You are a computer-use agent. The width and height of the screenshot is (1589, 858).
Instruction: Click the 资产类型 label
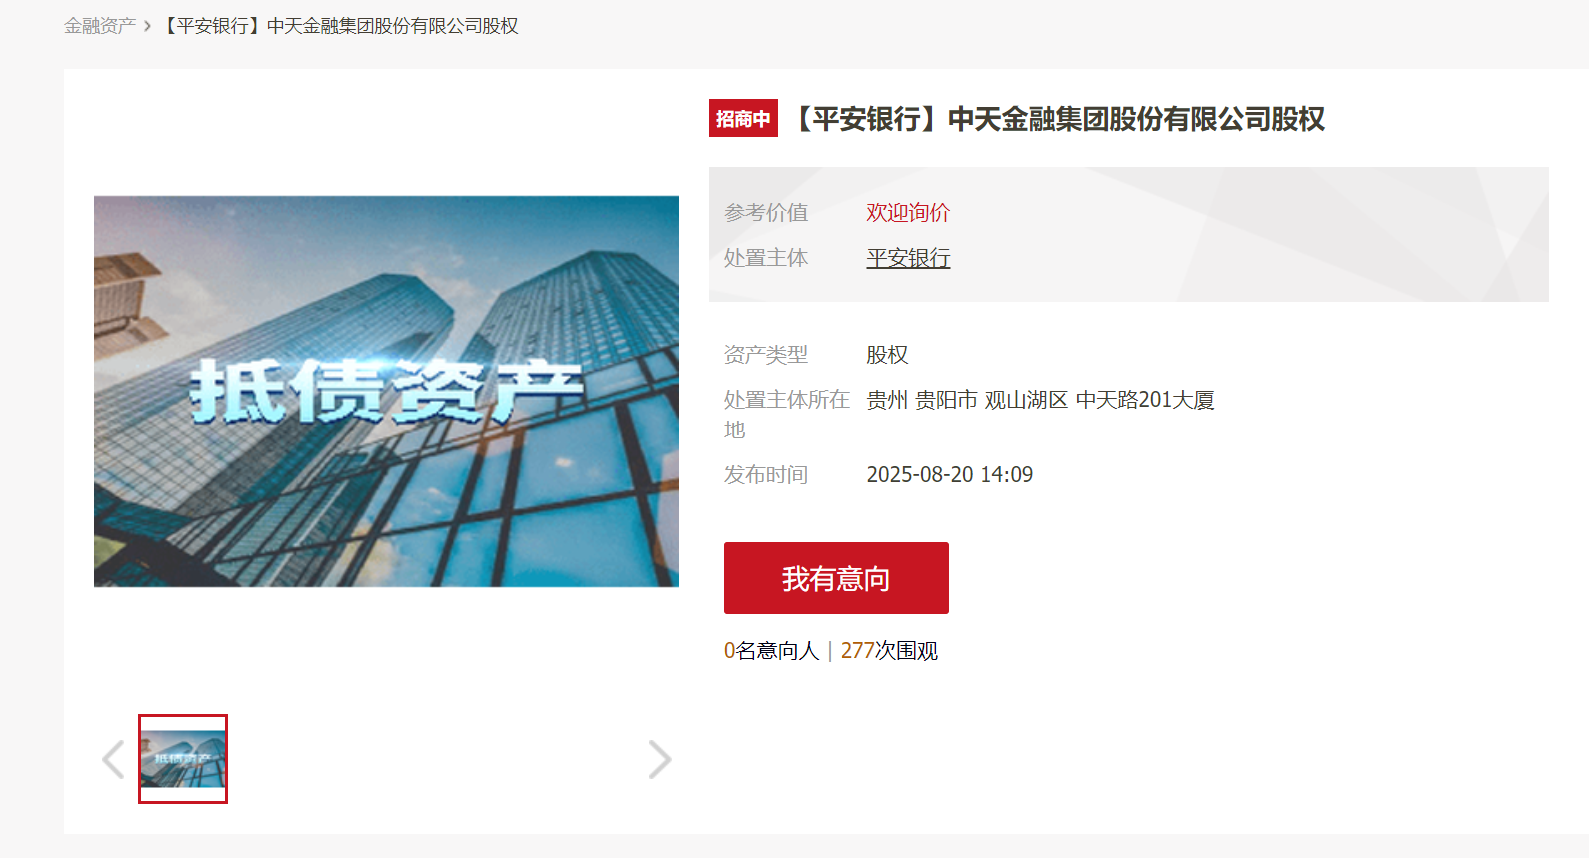point(766,355)
